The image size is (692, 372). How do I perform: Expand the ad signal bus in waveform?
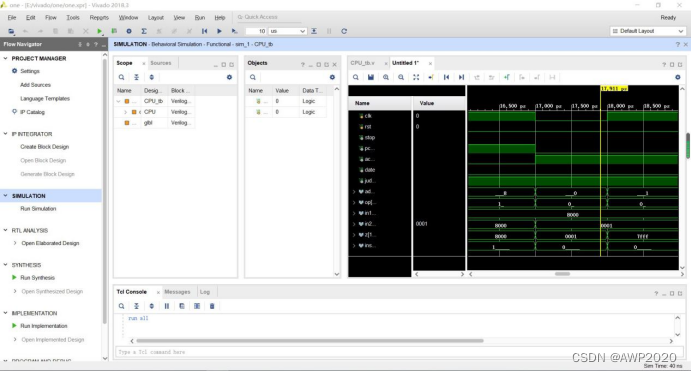coord(354,192)
